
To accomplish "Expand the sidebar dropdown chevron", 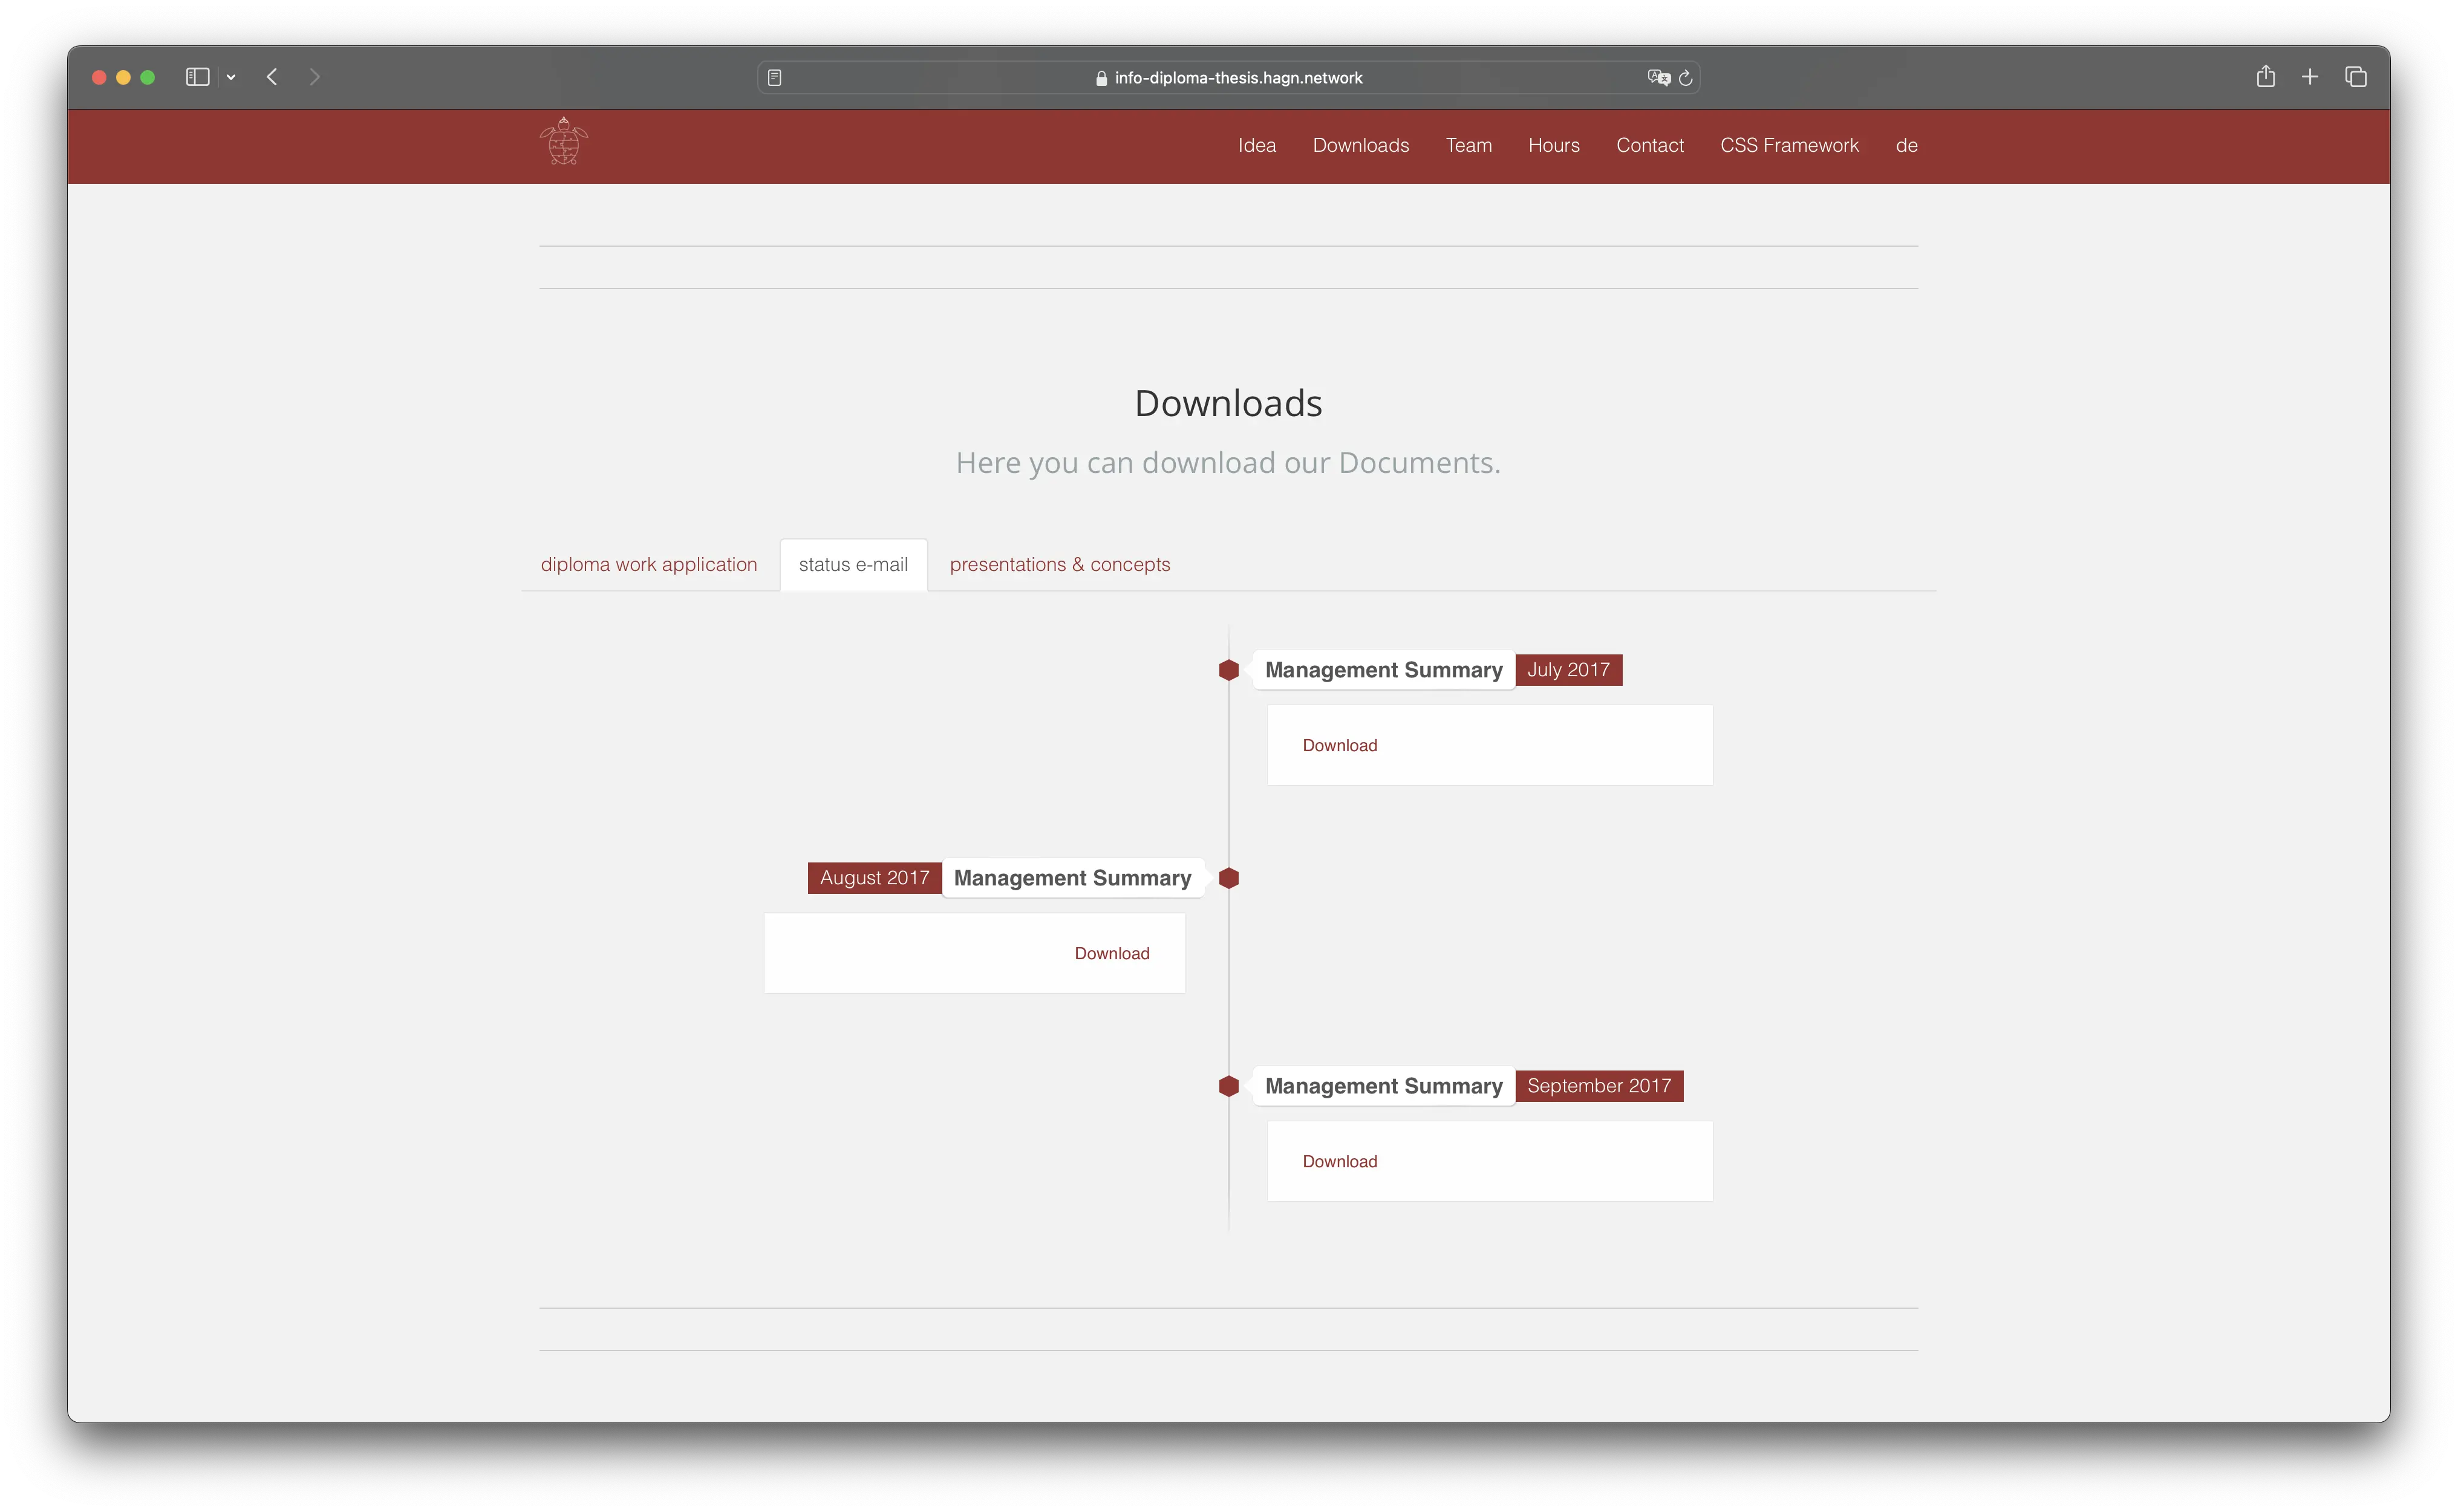I will (231, 77).
